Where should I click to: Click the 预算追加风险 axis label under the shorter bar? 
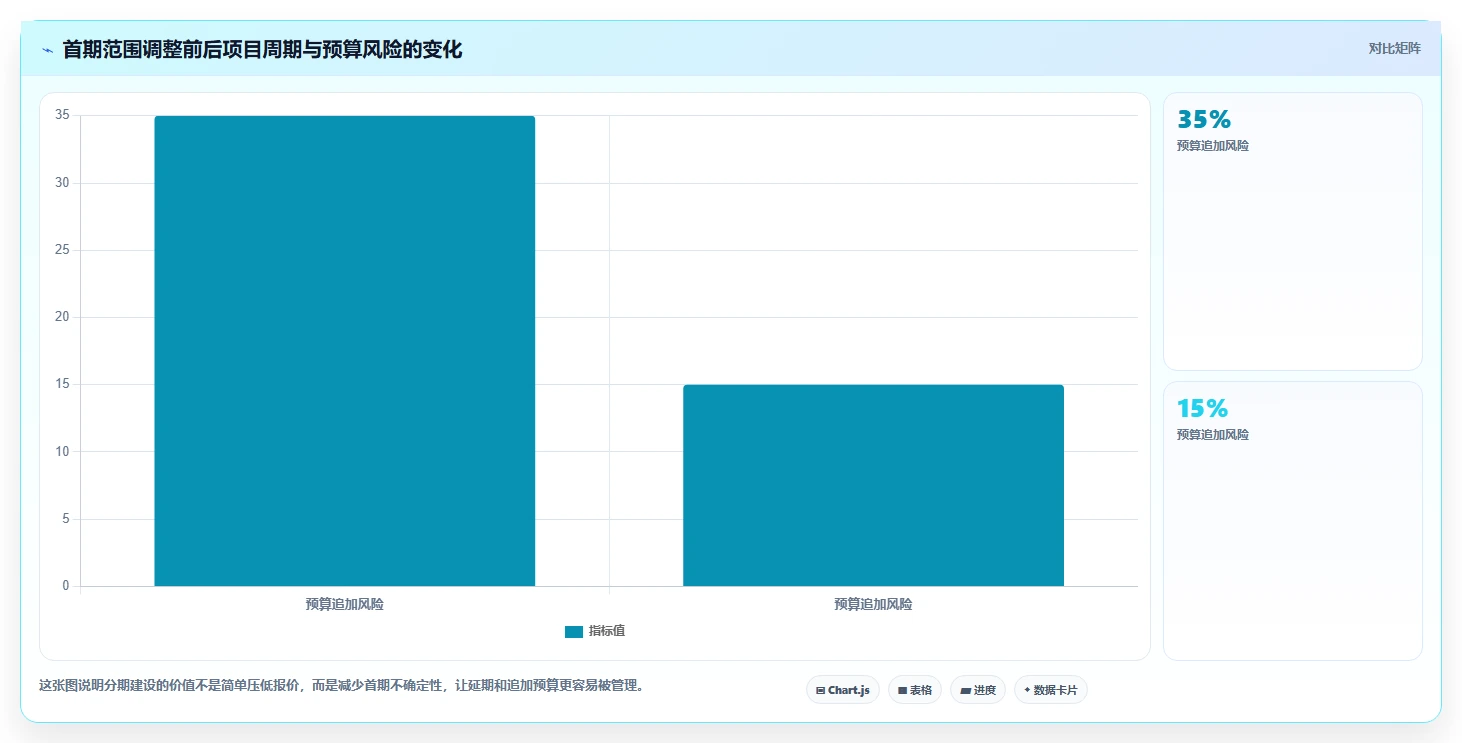point(873,605)
